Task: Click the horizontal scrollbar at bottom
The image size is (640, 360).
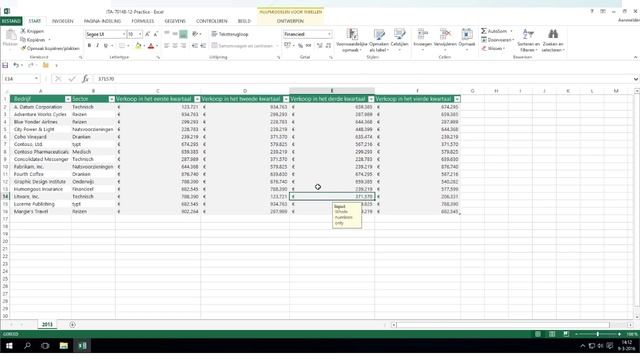Action: tap(503, 325)
